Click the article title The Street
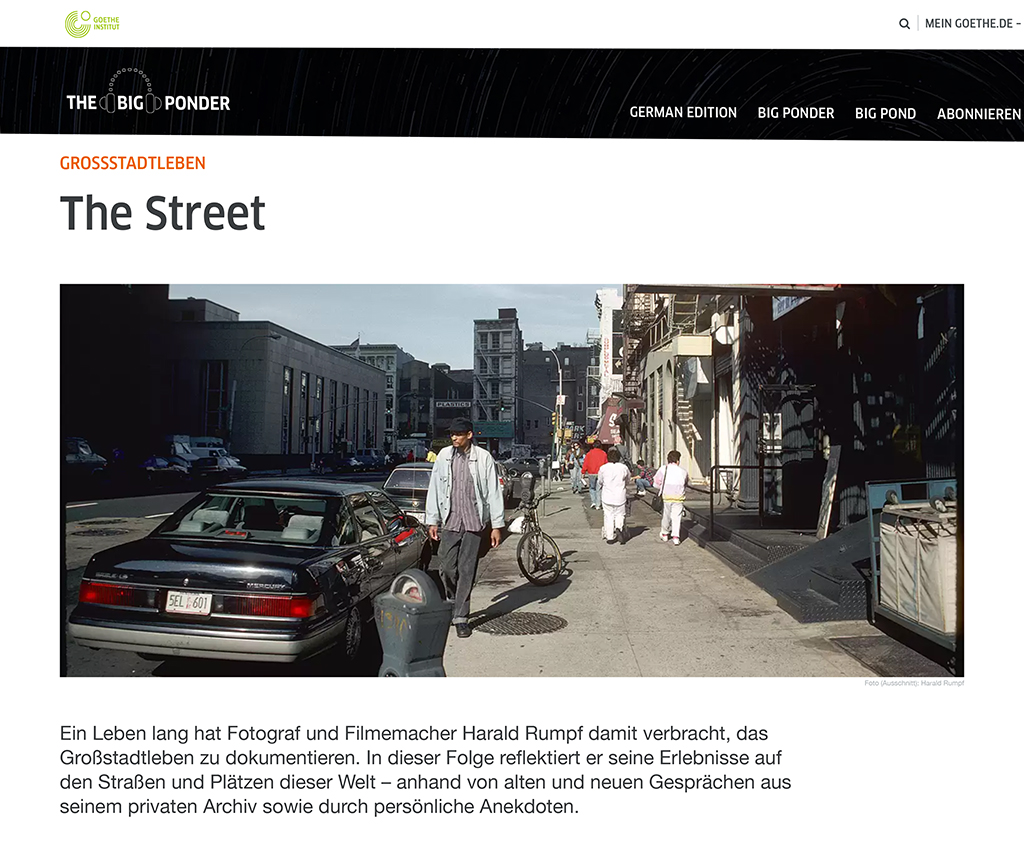The width and height of the screenshot is (1024, 848). (163, 213)
